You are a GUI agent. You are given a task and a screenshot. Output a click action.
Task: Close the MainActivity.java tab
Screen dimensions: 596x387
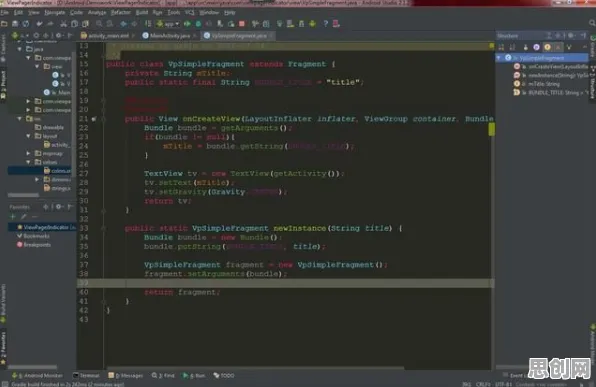tap(194, 36)
